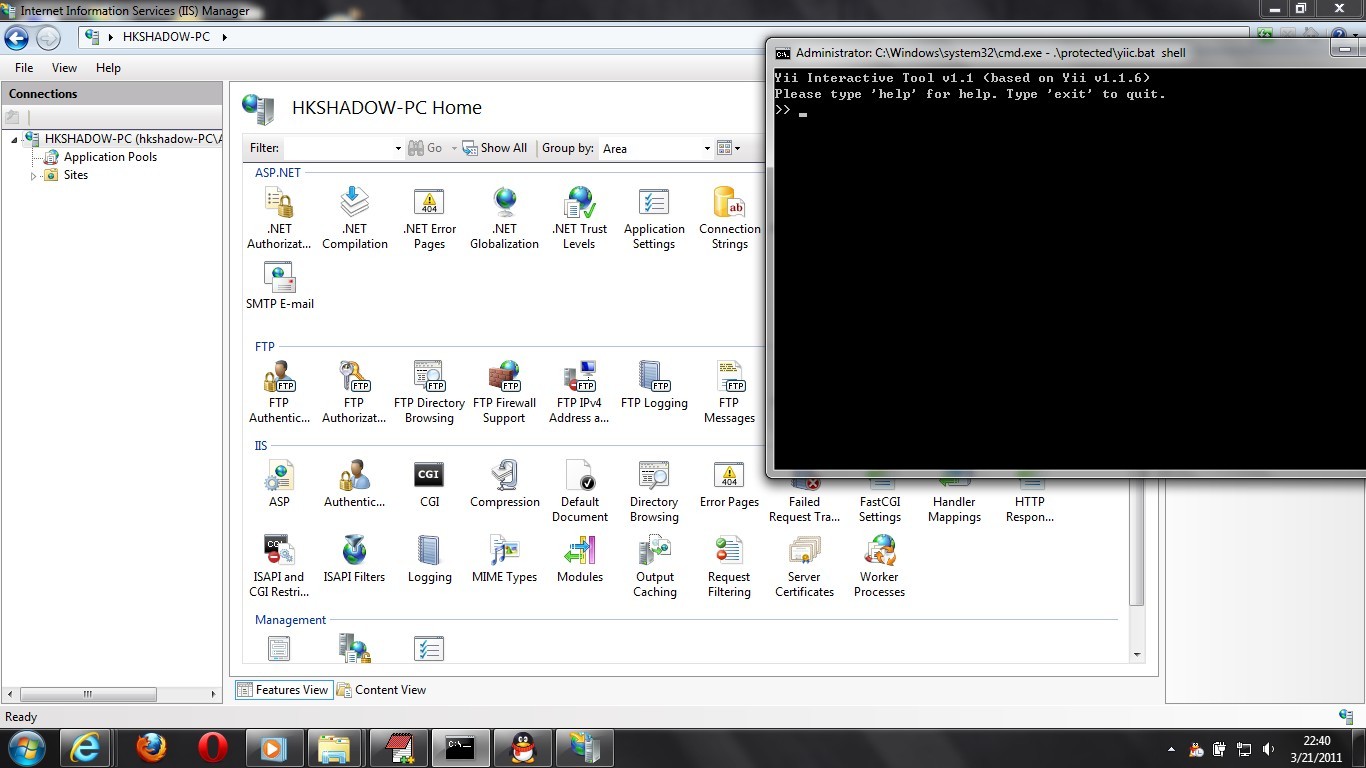Open the .NET Error Pages feature
The width and height of the screenshot is (1366, 768).
coord(429,218)
